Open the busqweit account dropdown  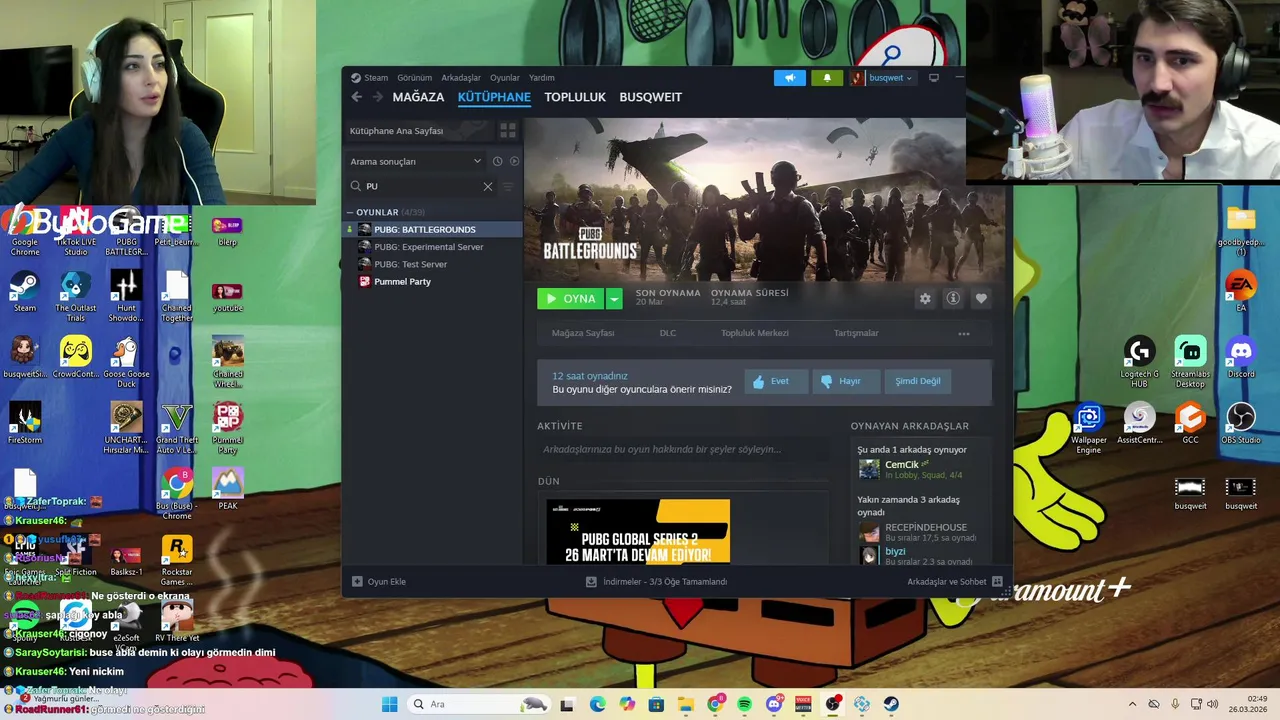click(x=882, y=77)
